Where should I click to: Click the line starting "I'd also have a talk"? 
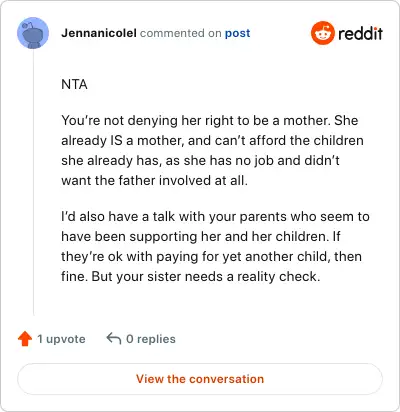[215, 217]
